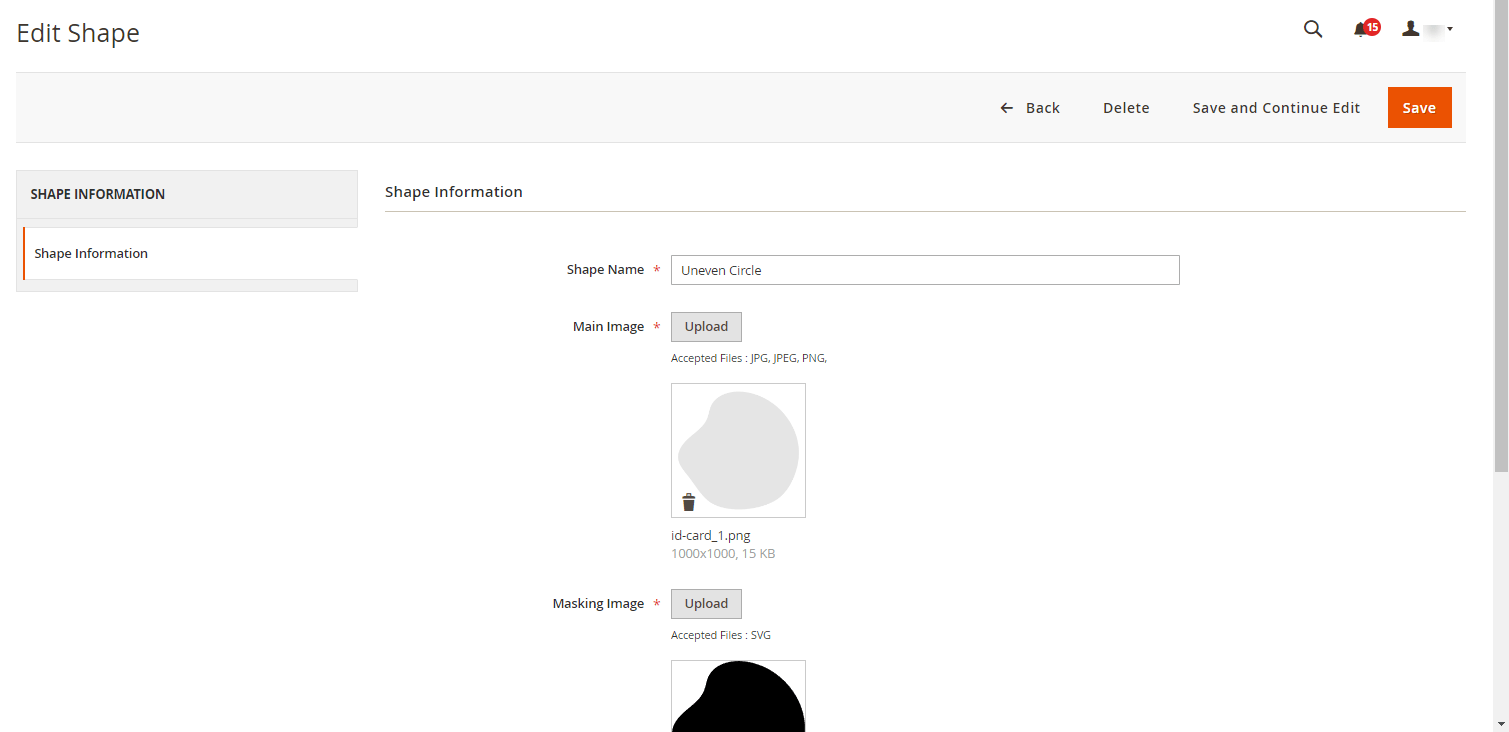The width and height of the screenshot is (1509, 732).
Task: Expand the account dropdown arrow
Action: (x=1450, y=29)
